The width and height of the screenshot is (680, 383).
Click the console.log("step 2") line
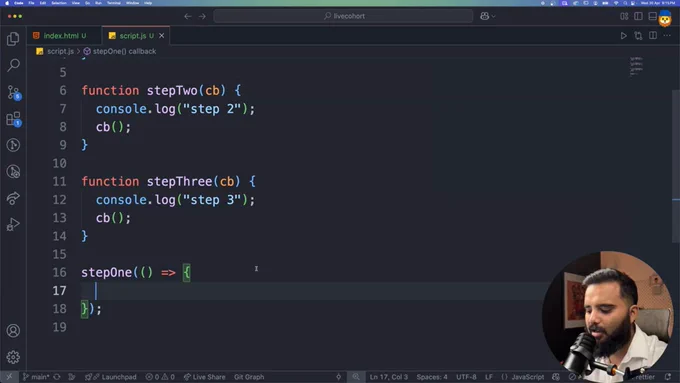pyautogui.click(x=175, y=108)
